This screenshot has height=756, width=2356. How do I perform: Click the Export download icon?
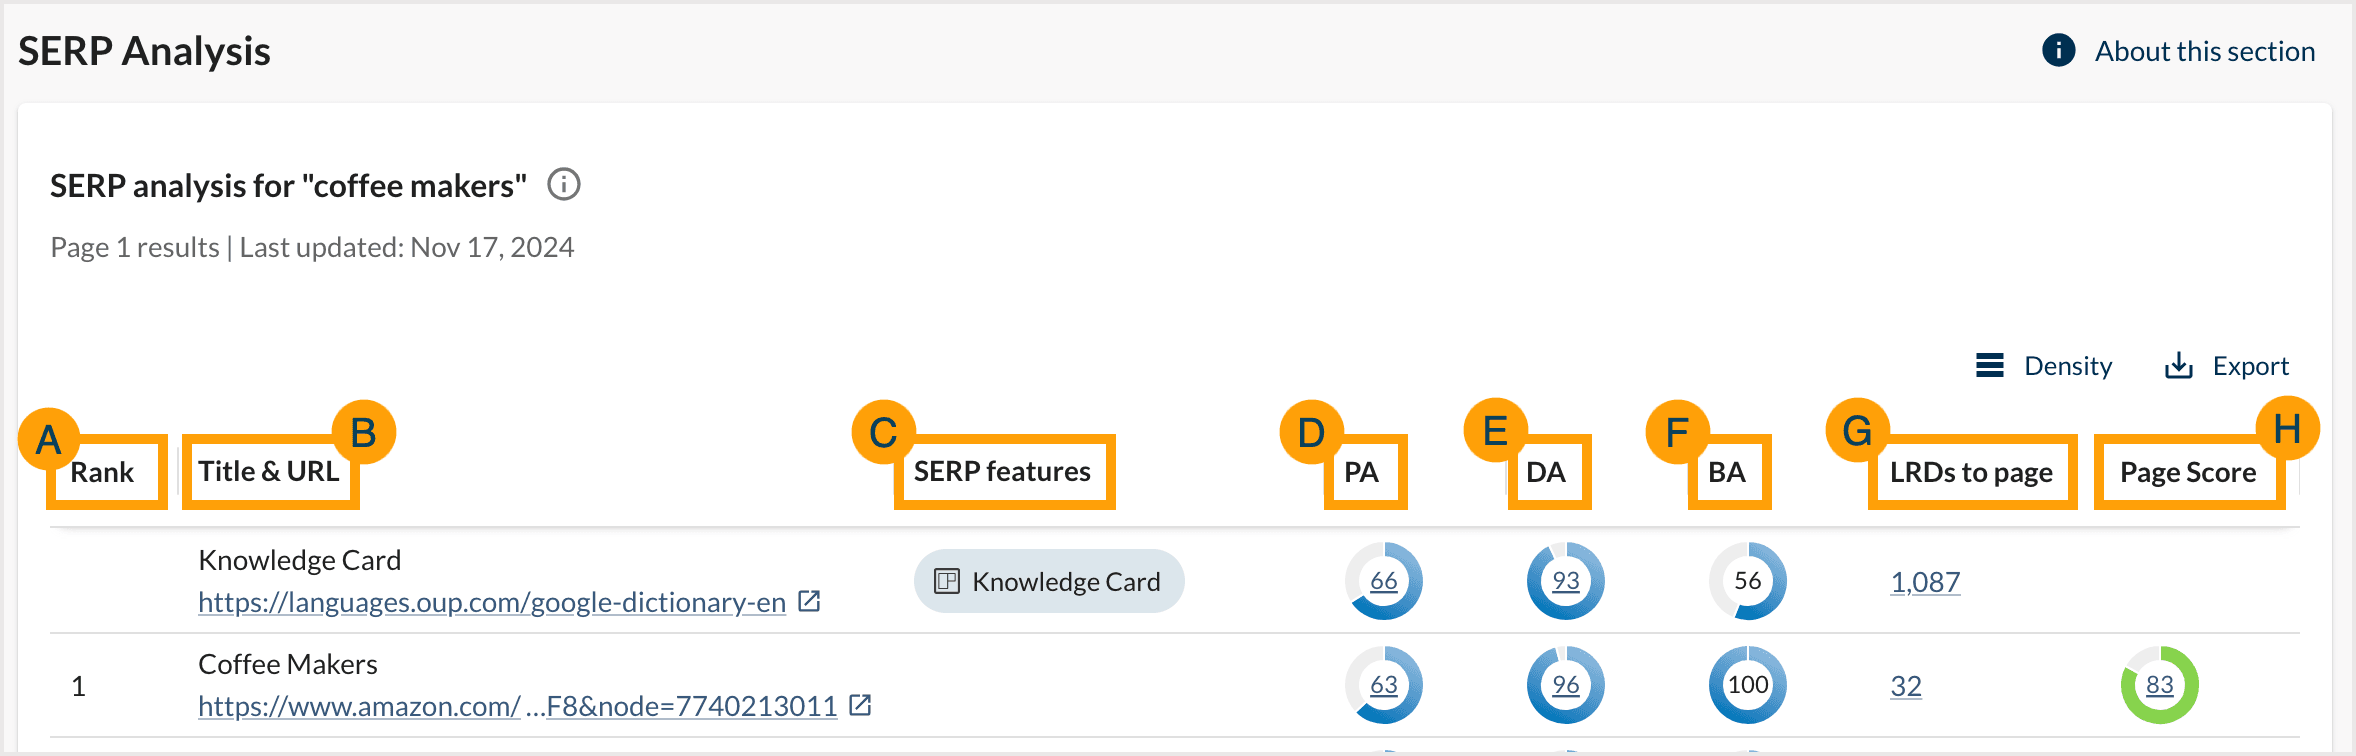click(2177, 366)
